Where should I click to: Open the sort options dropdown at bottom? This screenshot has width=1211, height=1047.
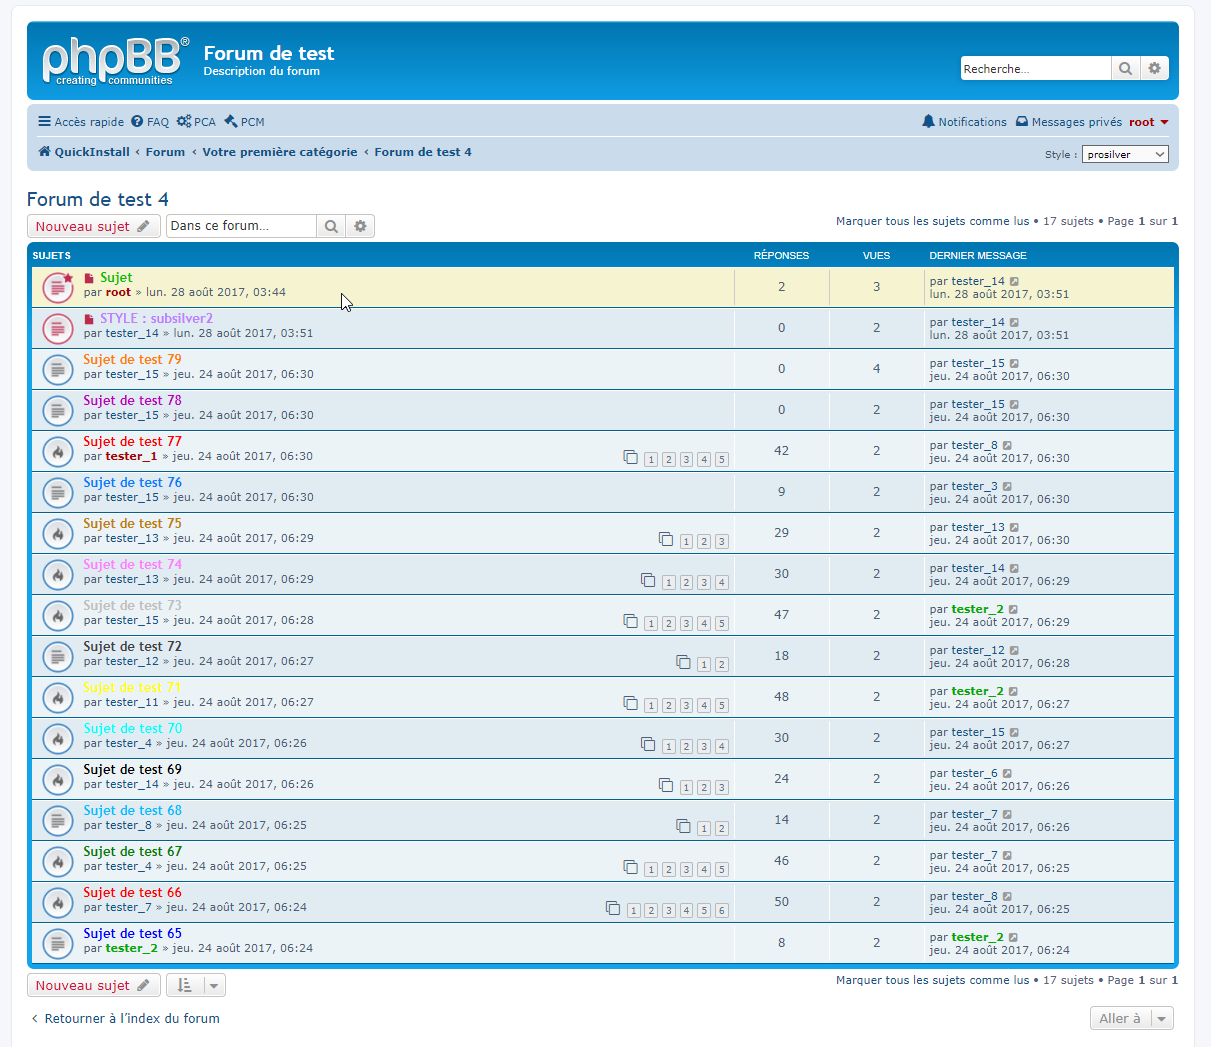click(x=195, y=985)
